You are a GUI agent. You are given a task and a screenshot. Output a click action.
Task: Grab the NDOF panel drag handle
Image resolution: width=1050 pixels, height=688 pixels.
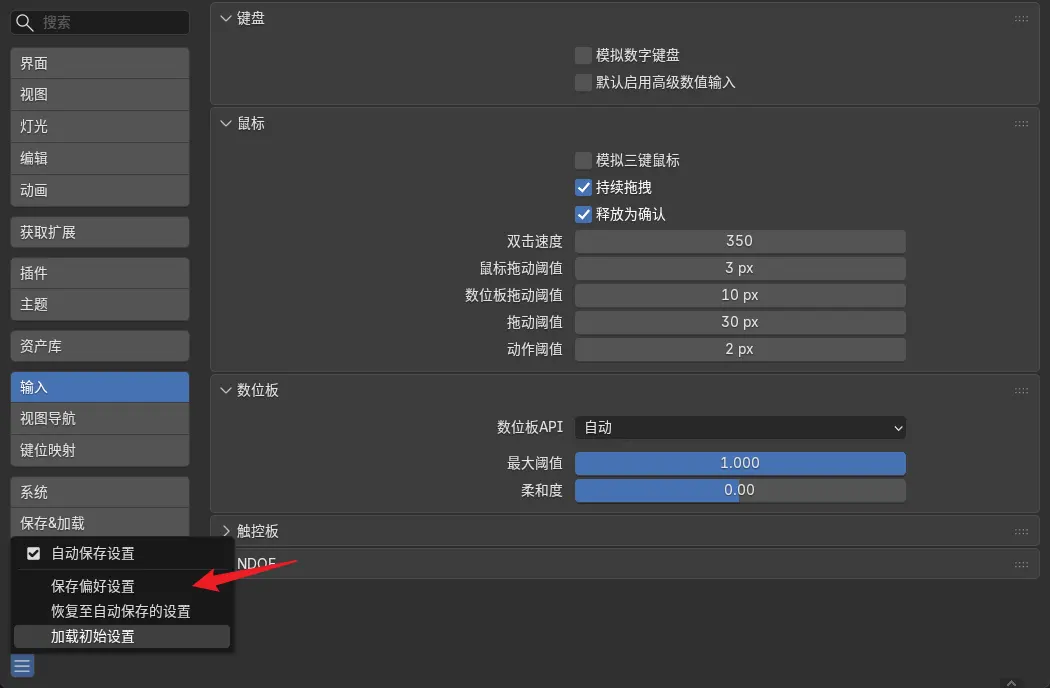[1021, 564]
